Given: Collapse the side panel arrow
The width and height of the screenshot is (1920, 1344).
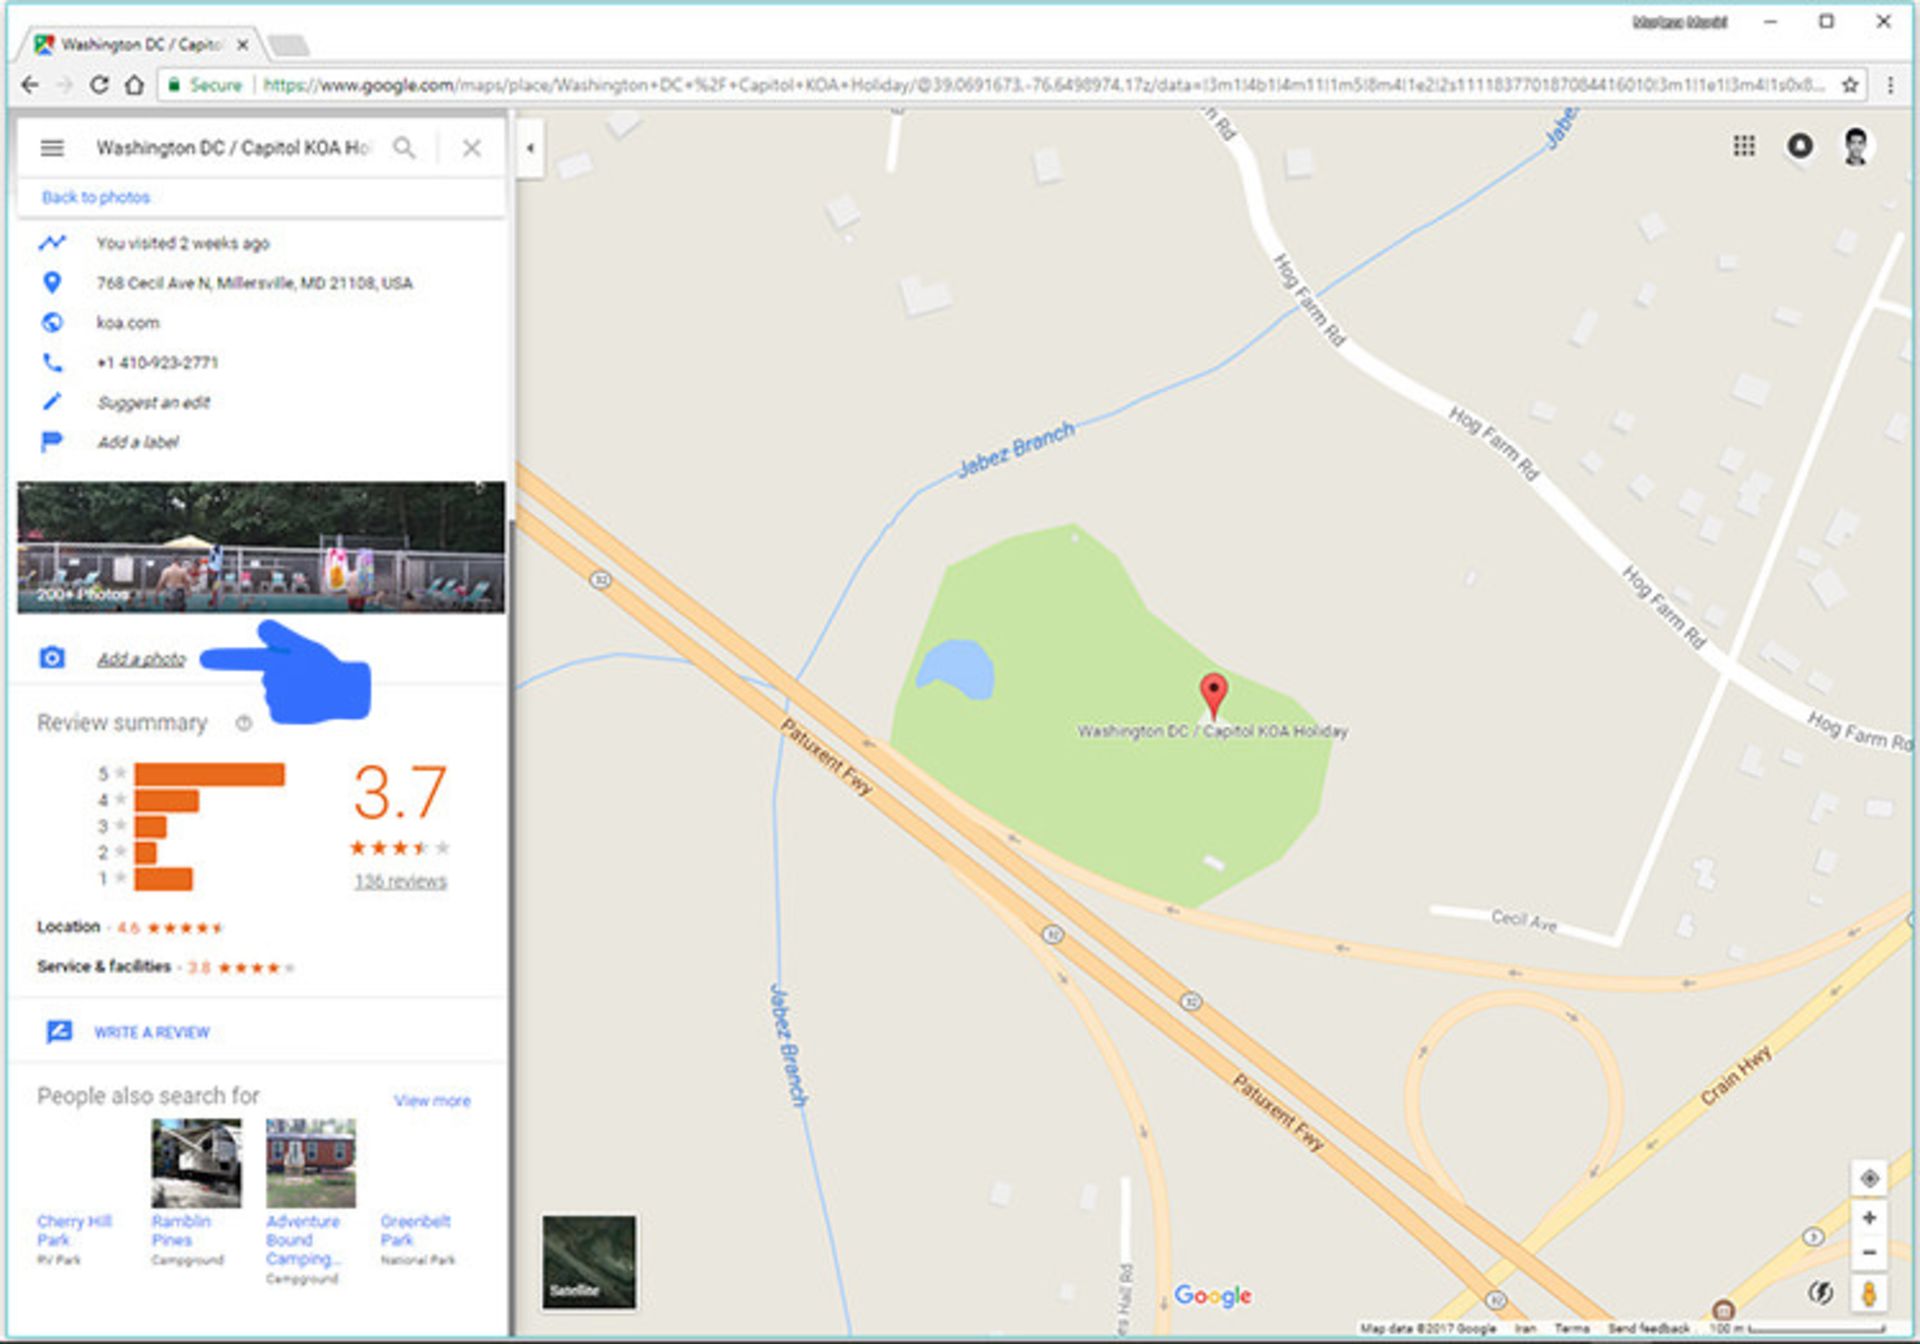Looking at the screenshot, I should (x=530, y=148).
